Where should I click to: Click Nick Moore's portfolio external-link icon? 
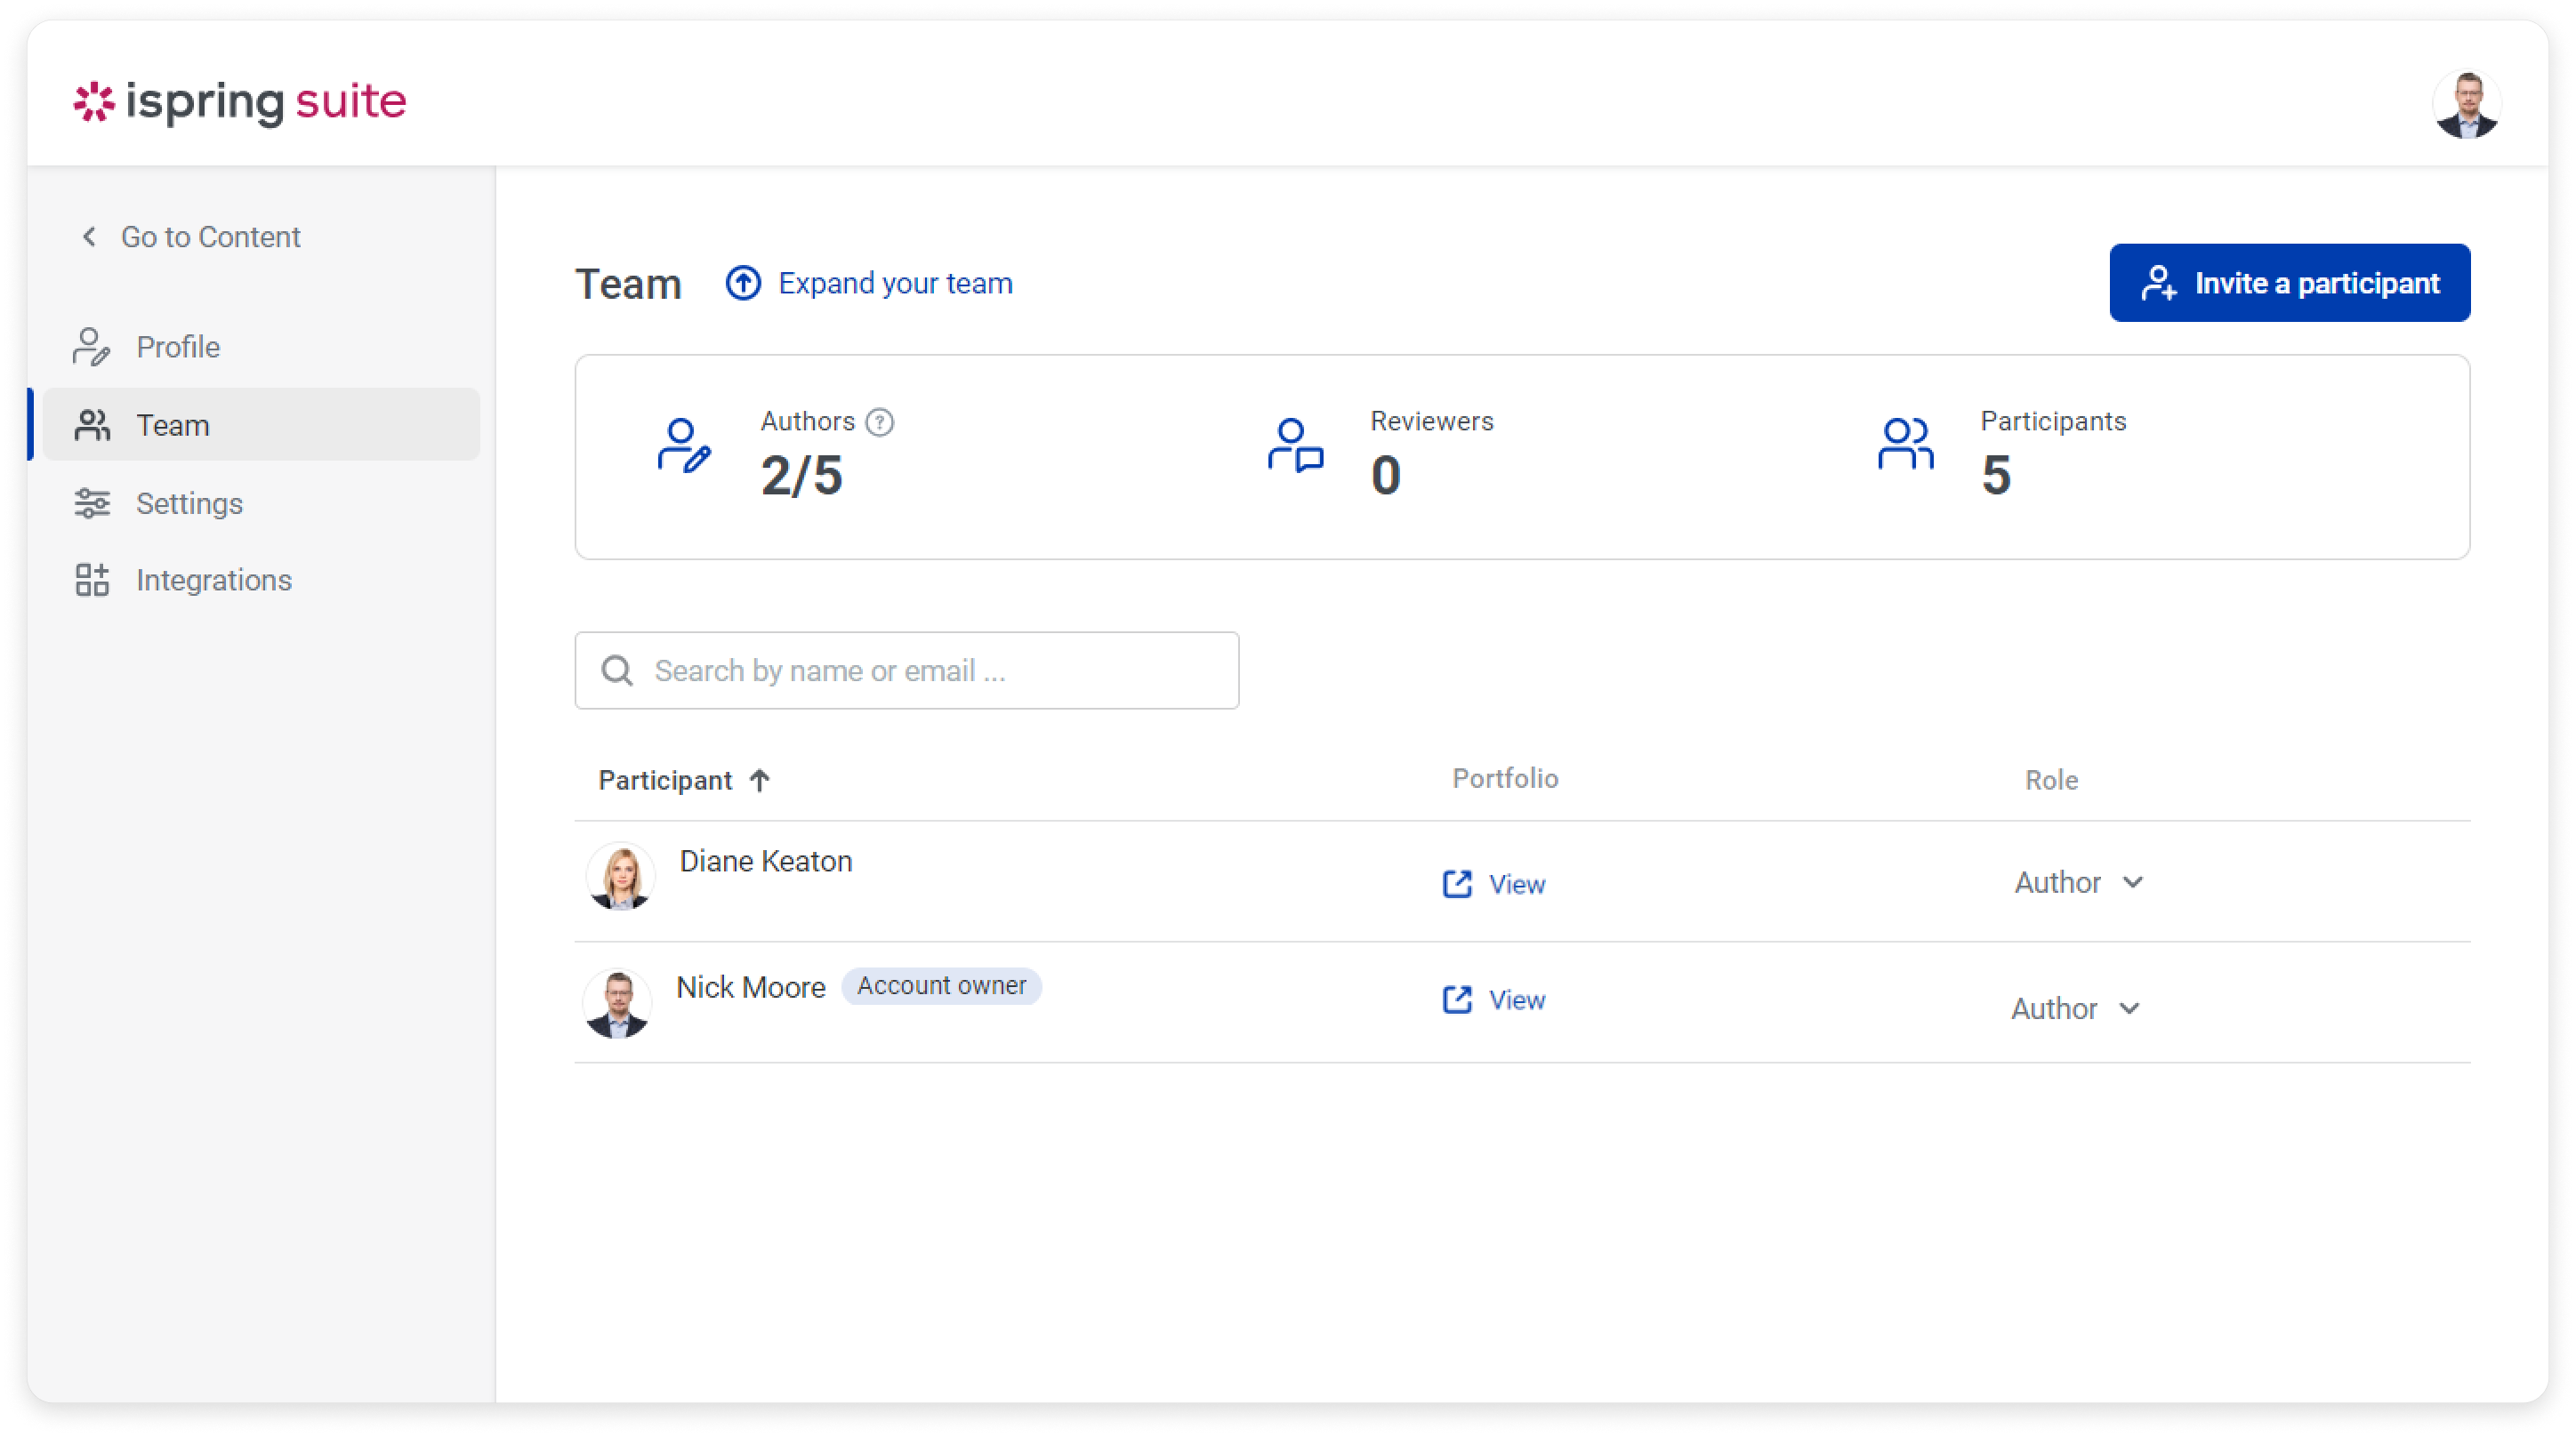click(x=1457, y=999)
